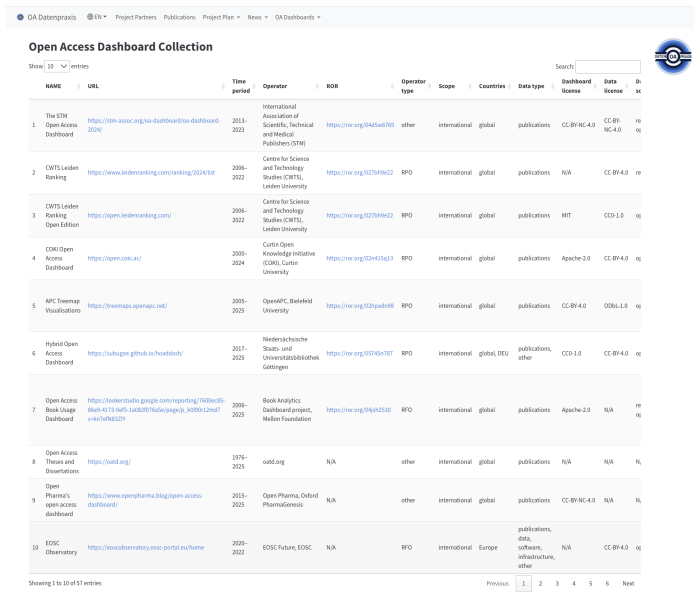
Task: Expand the OA Dashboards menu
Action: [x=297, y=17]
